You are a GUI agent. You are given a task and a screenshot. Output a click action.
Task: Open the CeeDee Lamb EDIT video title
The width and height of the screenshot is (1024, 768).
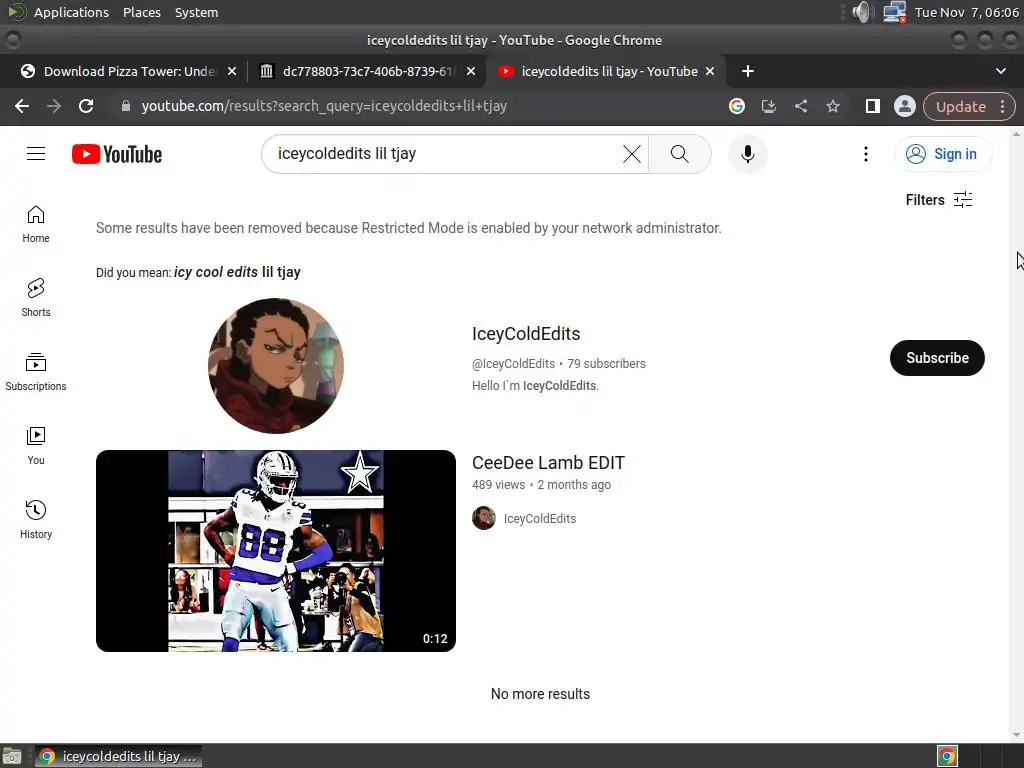tap(549, 463)
